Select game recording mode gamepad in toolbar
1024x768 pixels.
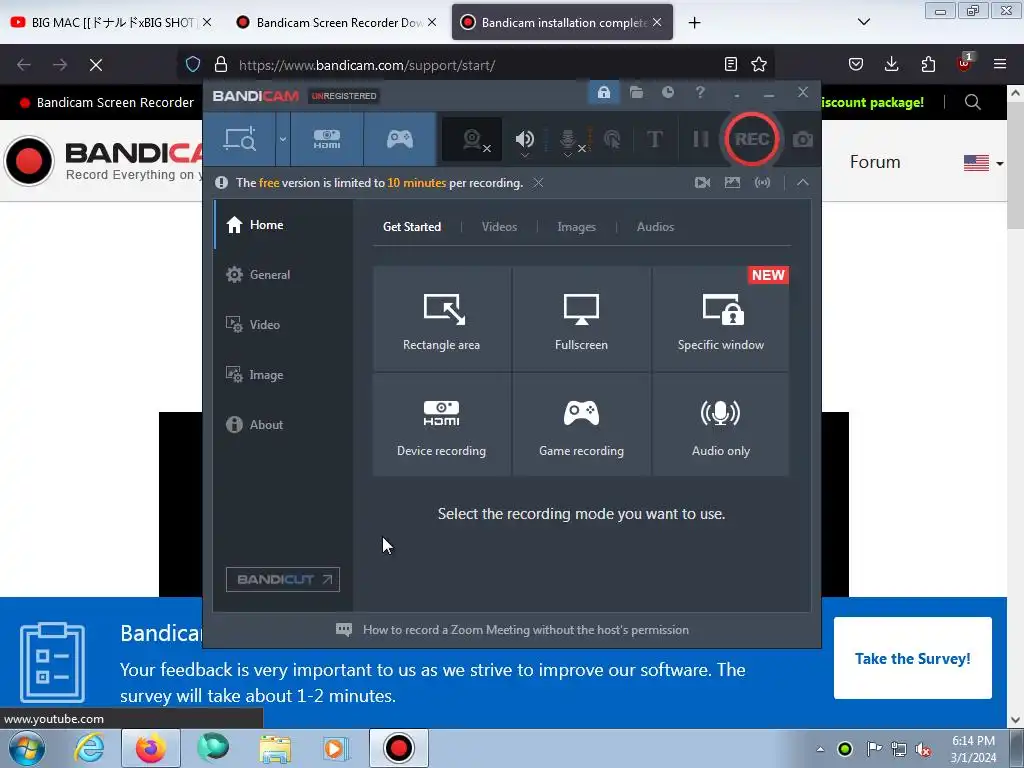click(x=400, y=139)
